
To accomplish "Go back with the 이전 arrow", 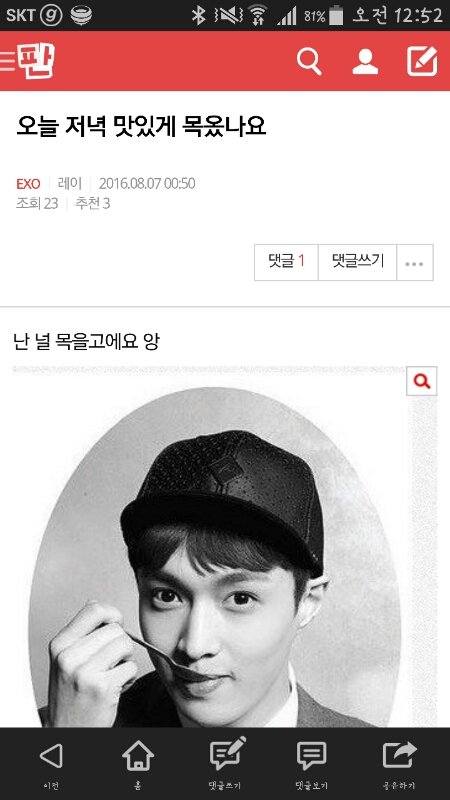I will [51, 764].
